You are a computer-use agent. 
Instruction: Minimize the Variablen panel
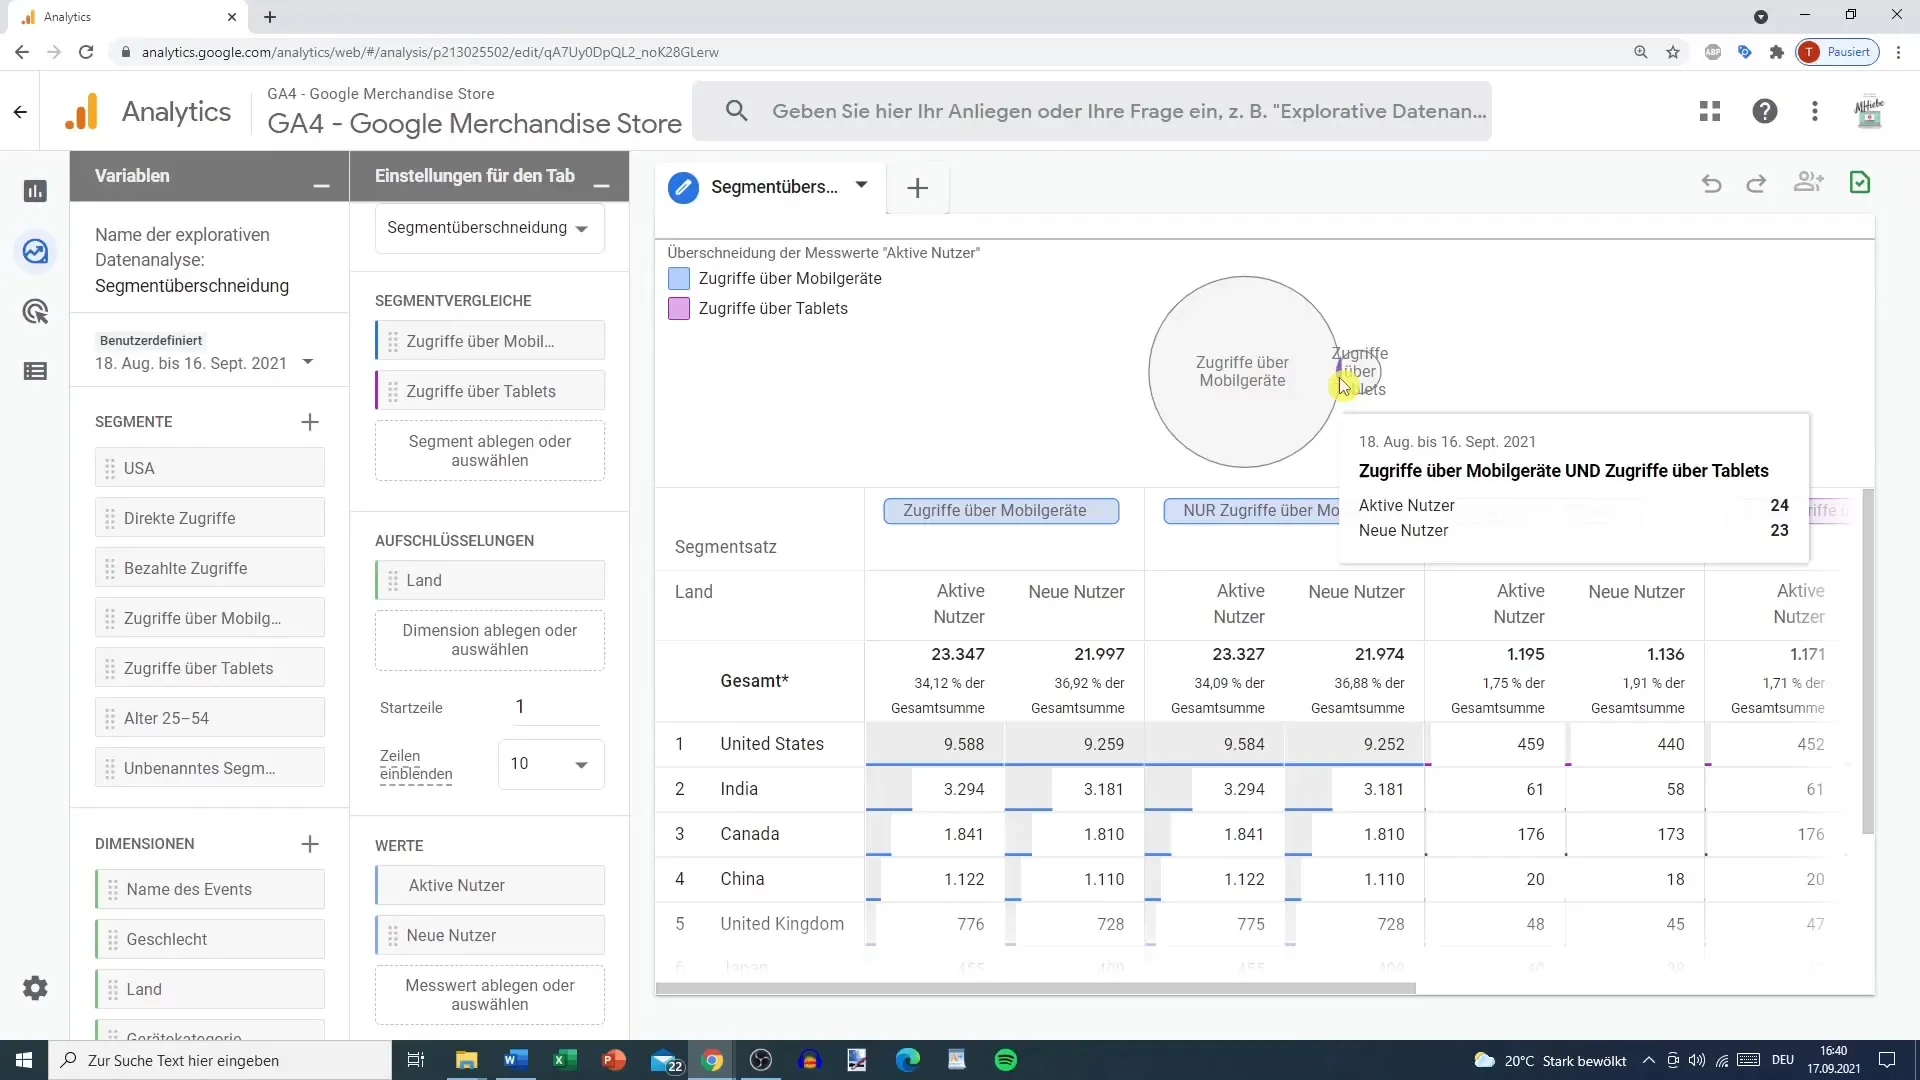[x=321, y=186]
